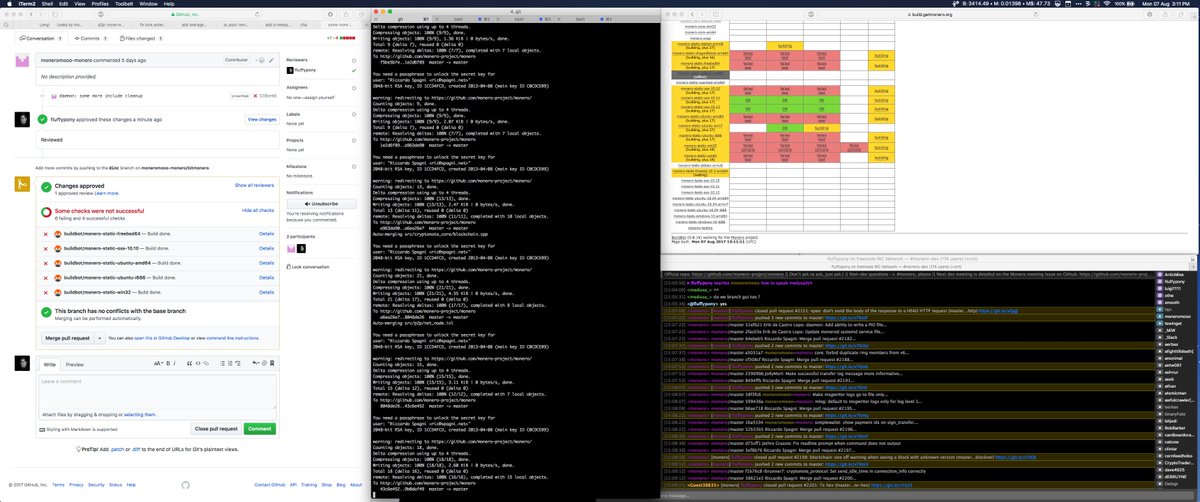This screenshot has width=1200, height=502.
Task: Open the saved replies dropdown
Action: [x=256, y=363]
